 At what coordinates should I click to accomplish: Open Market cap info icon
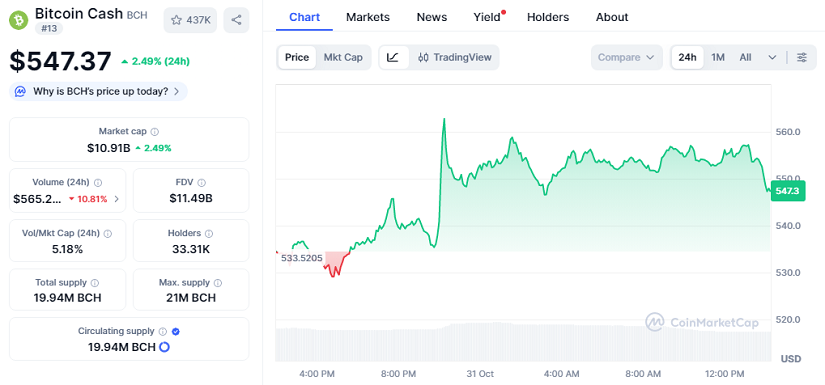tap(155, 132)
